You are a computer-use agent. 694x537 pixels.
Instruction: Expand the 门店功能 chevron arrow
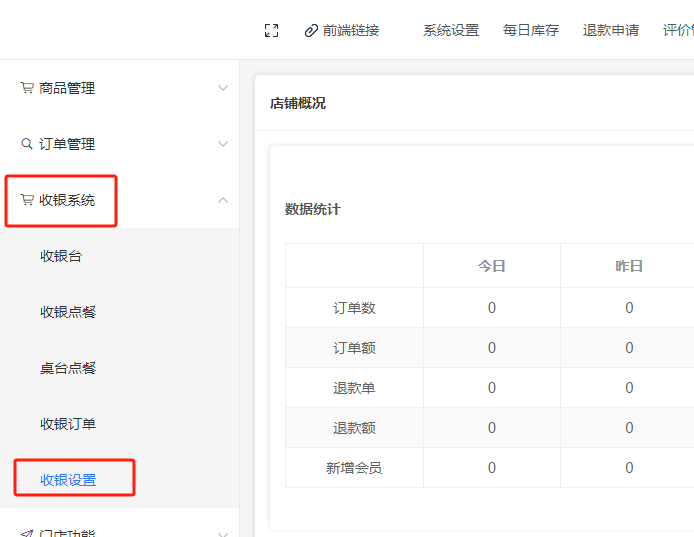[223, 532]
